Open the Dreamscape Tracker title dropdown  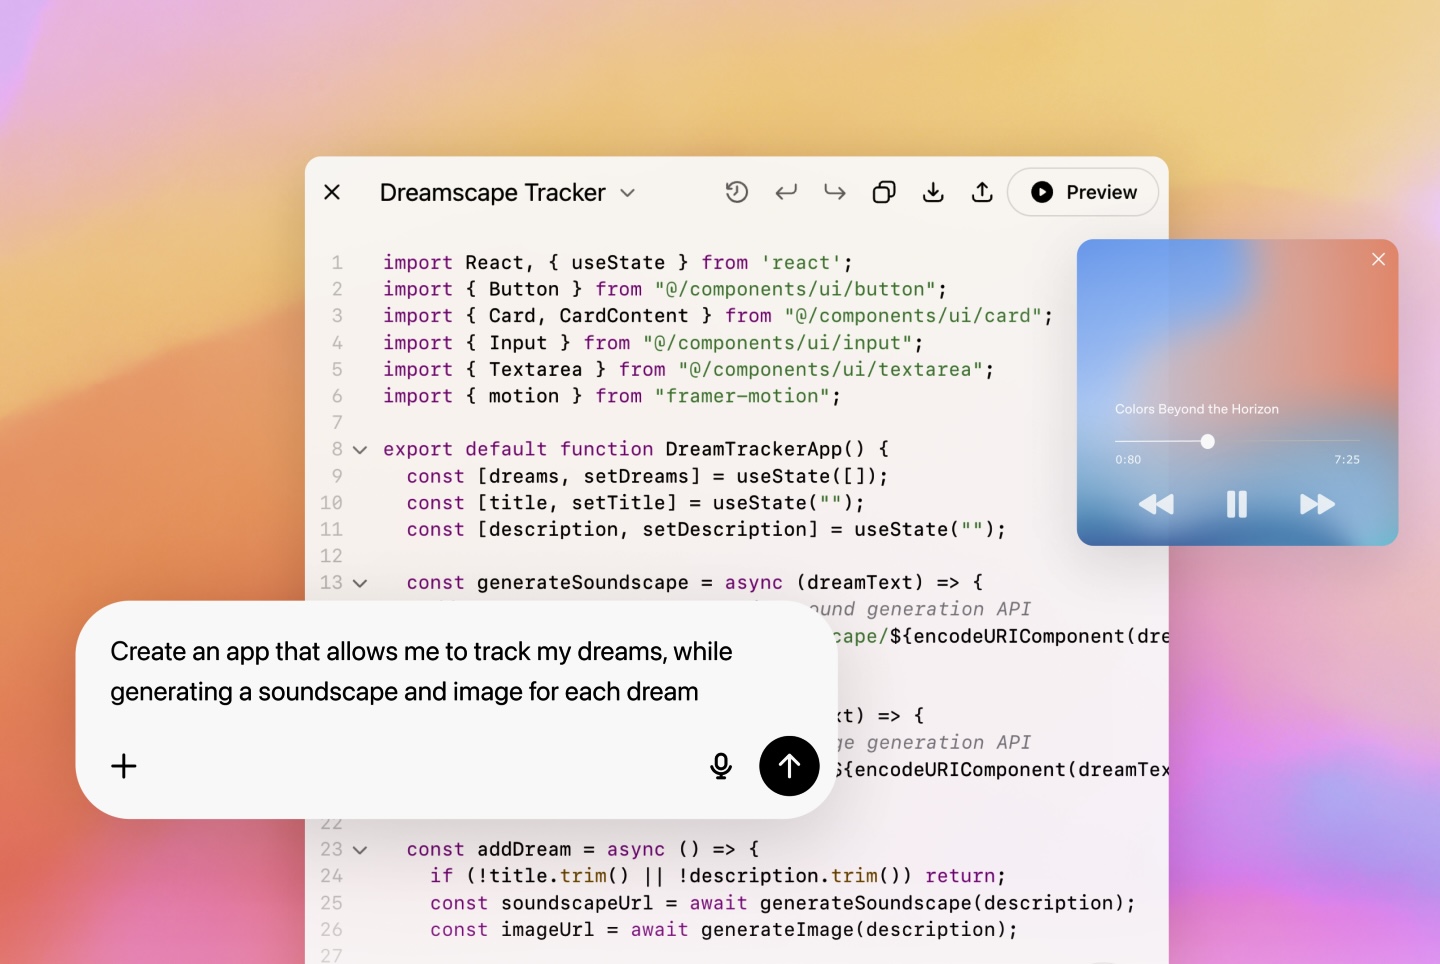[627, 193]
